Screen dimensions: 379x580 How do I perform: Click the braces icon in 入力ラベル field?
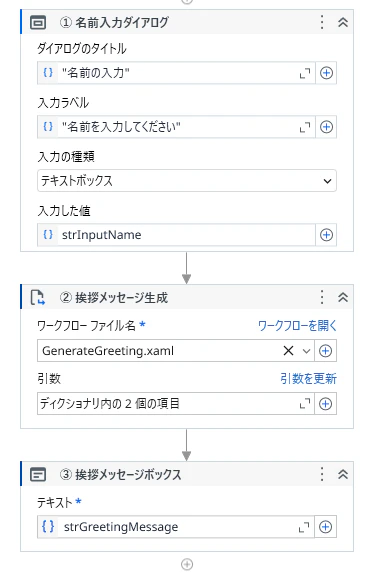[x=48, y=127]
